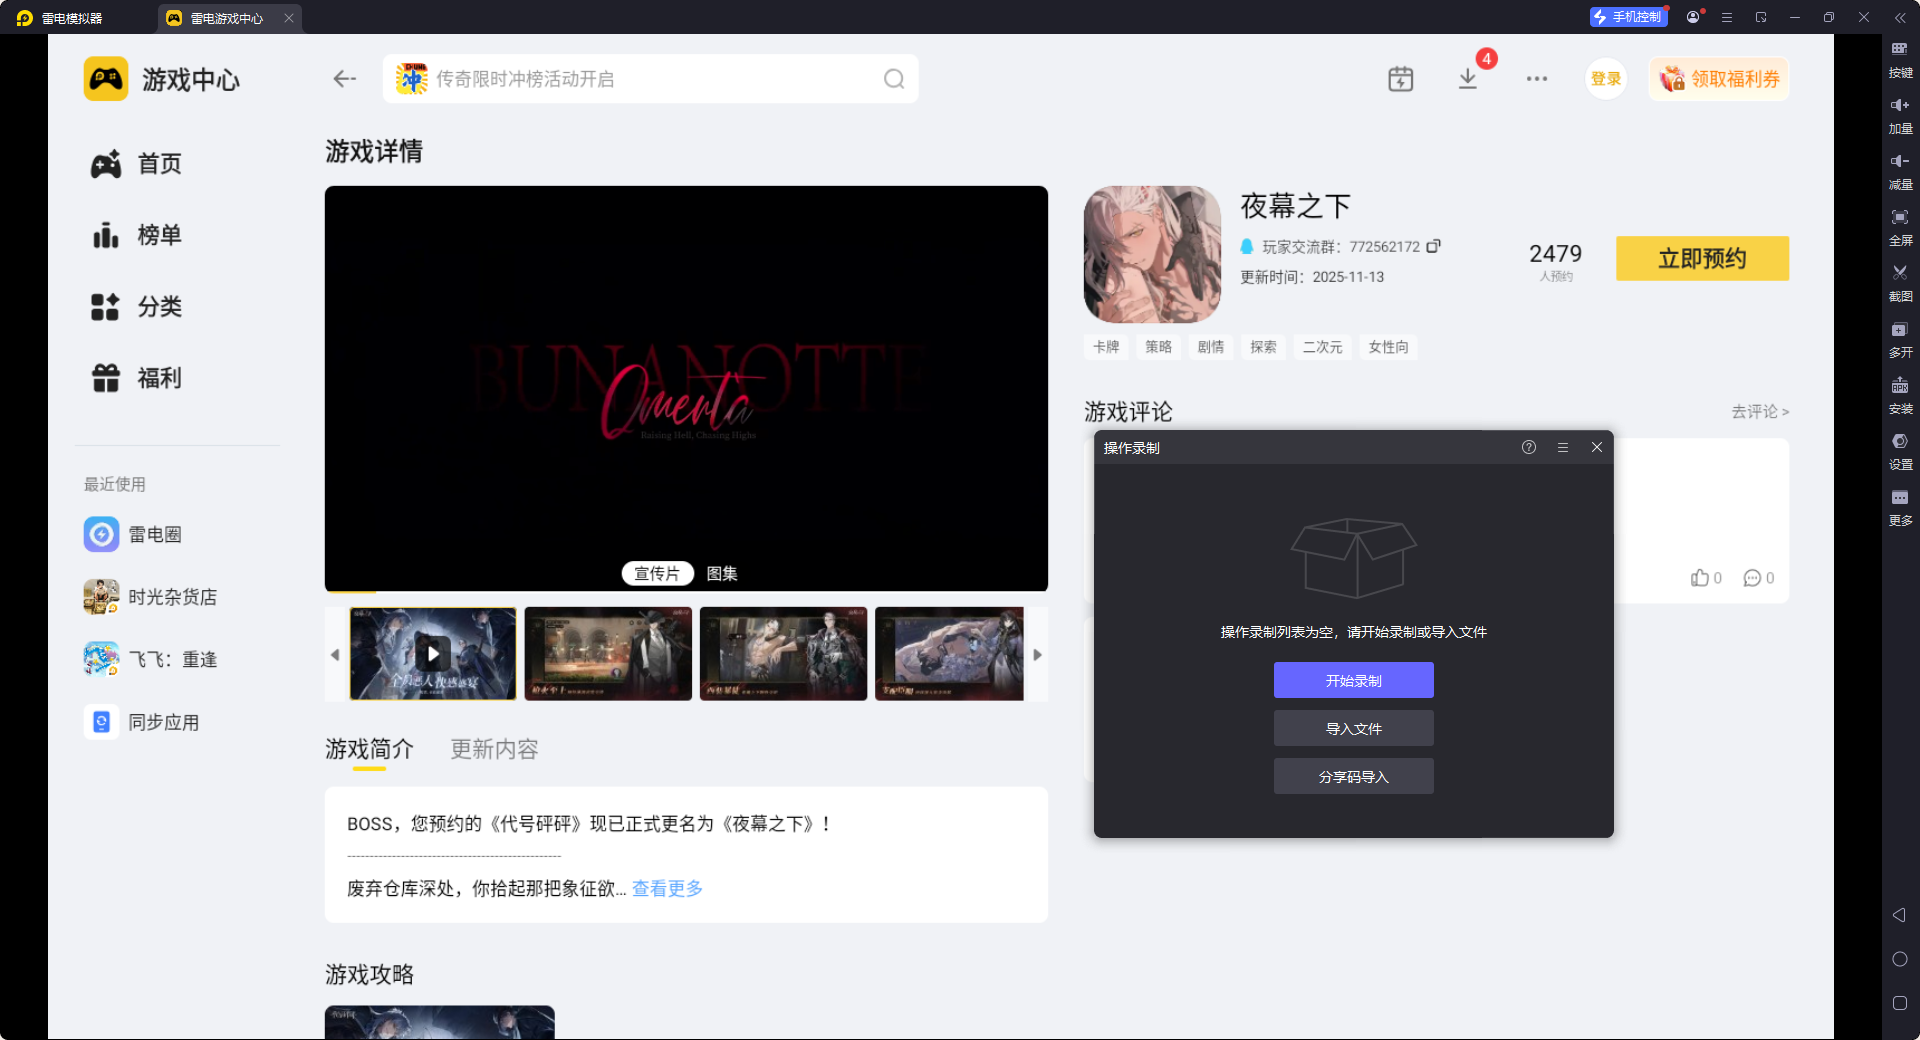Increase volume with the 加量 sidebar icon
This screenshot has height=1040, width=1920.
coord(1899,115)
